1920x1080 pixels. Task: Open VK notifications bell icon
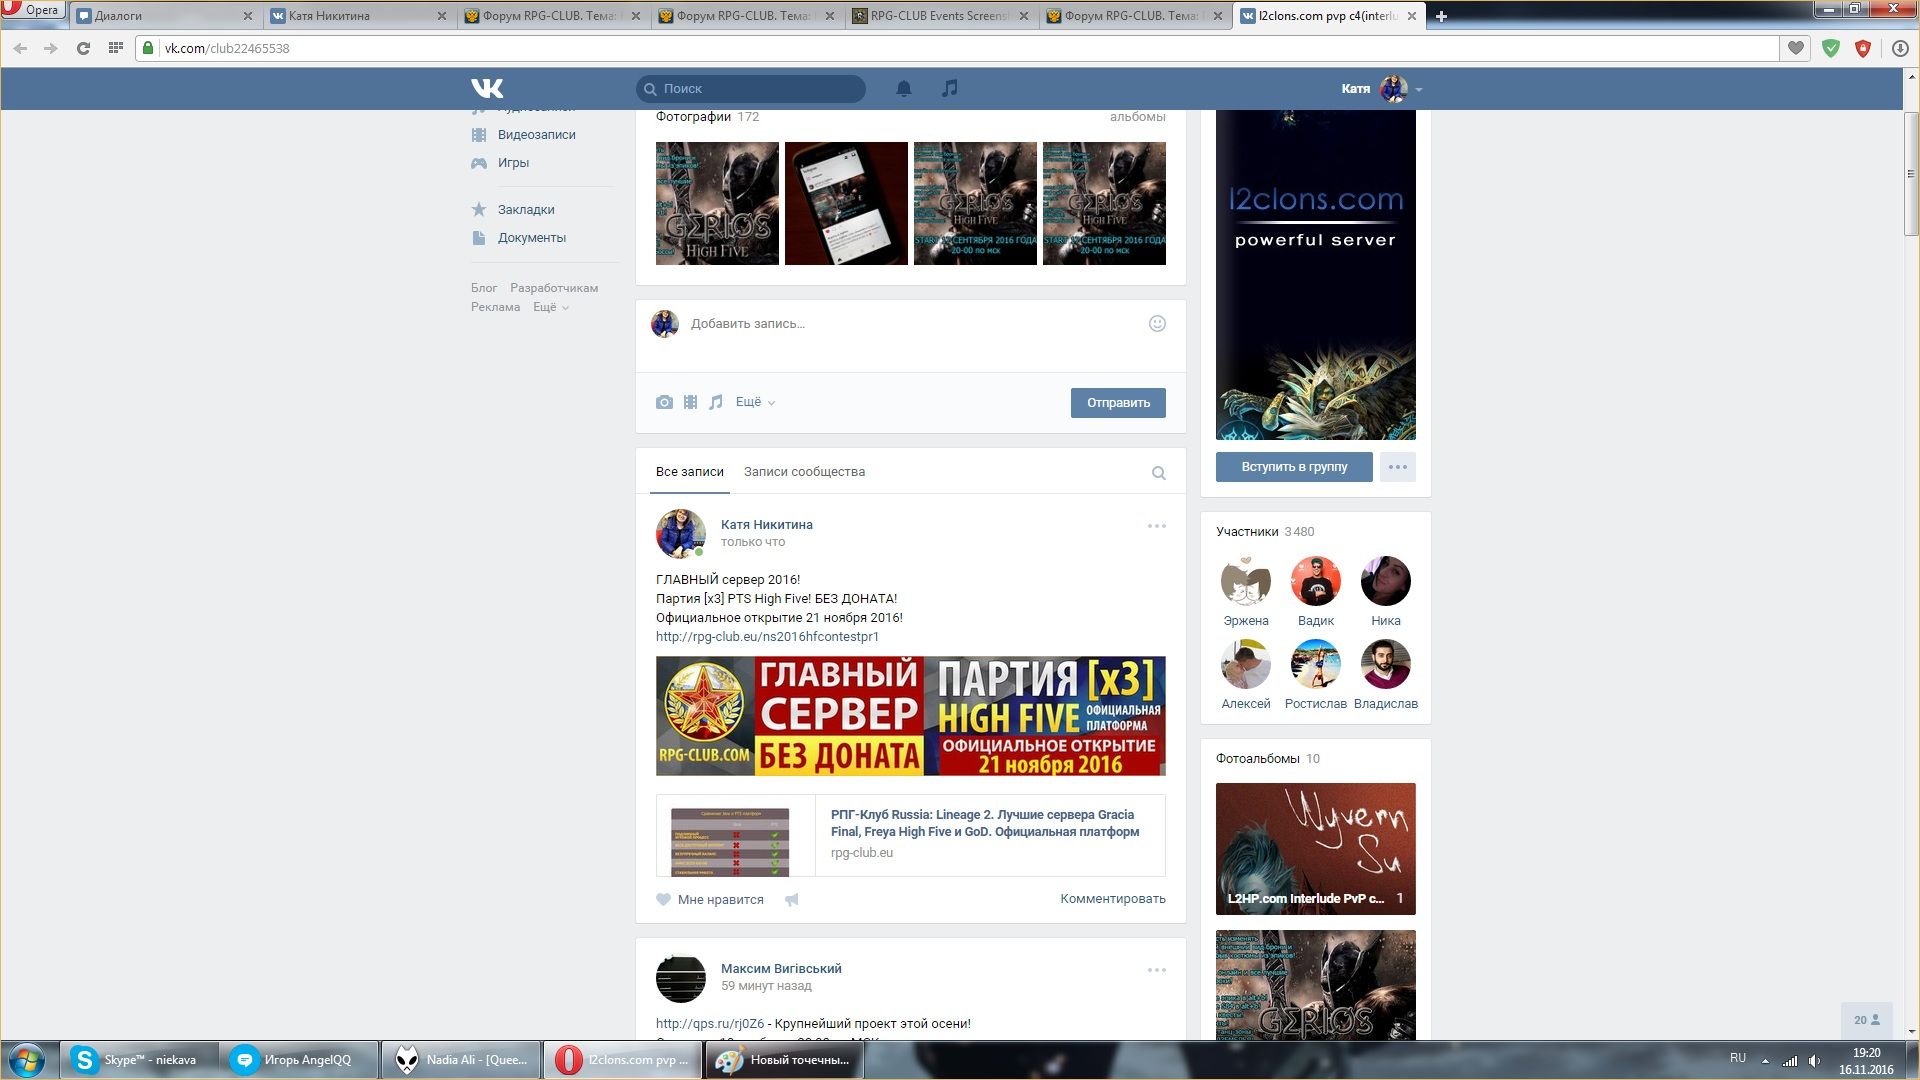tap(903, 89)
